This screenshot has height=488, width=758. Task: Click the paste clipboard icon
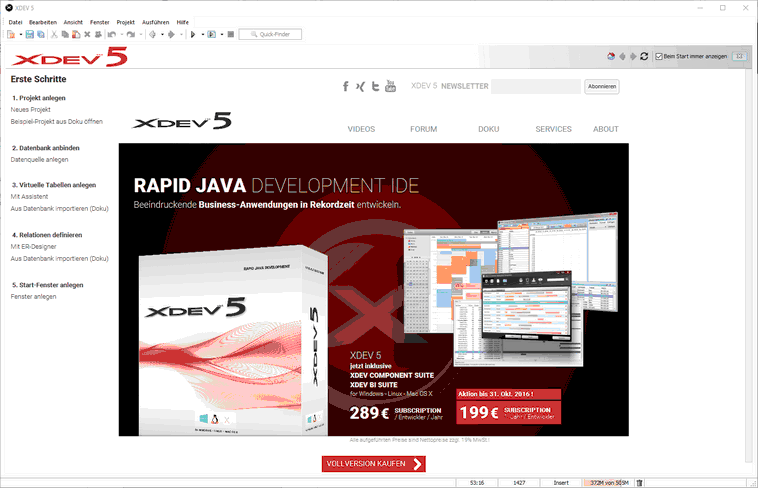pyautogui.click(x=76, y=34)
